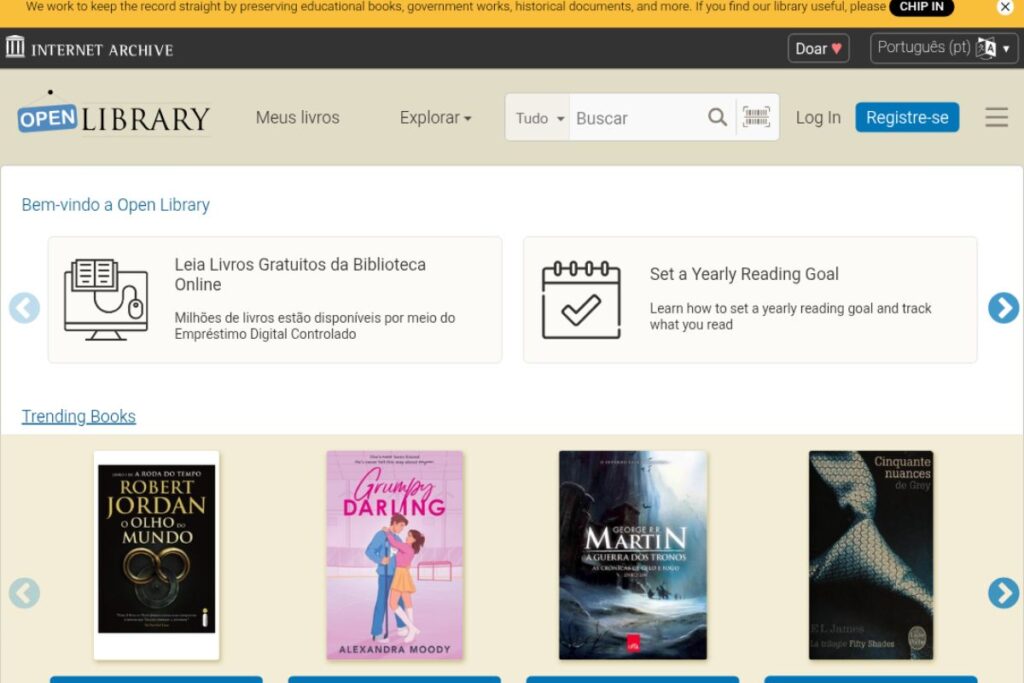Focus the Buscar search field

click(x=637, y=118)
